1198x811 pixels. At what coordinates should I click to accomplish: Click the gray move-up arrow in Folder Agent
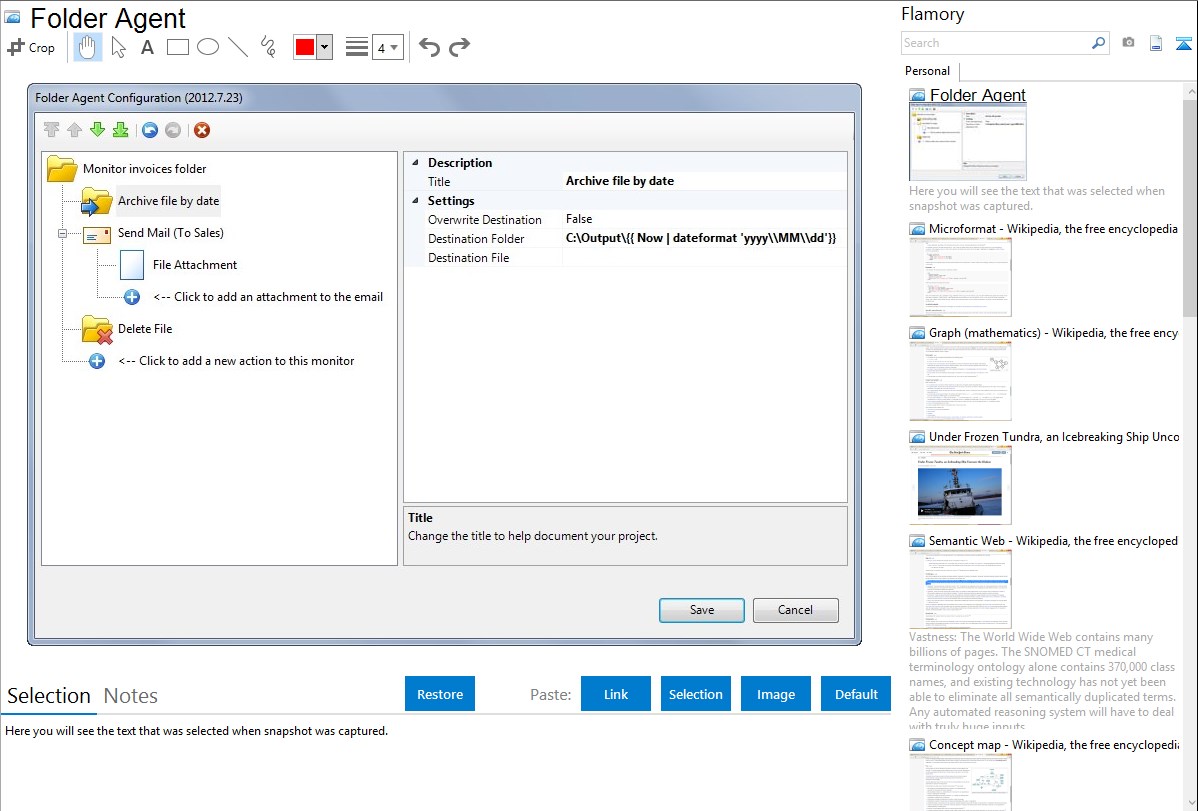[x=74, y=130]
